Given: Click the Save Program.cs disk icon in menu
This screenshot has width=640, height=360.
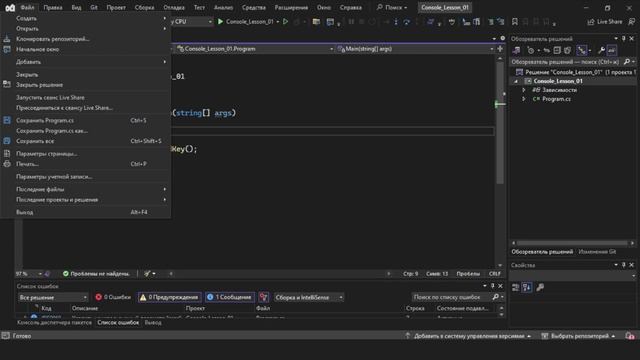Looking at the screenshot, I should coord(7,120).
